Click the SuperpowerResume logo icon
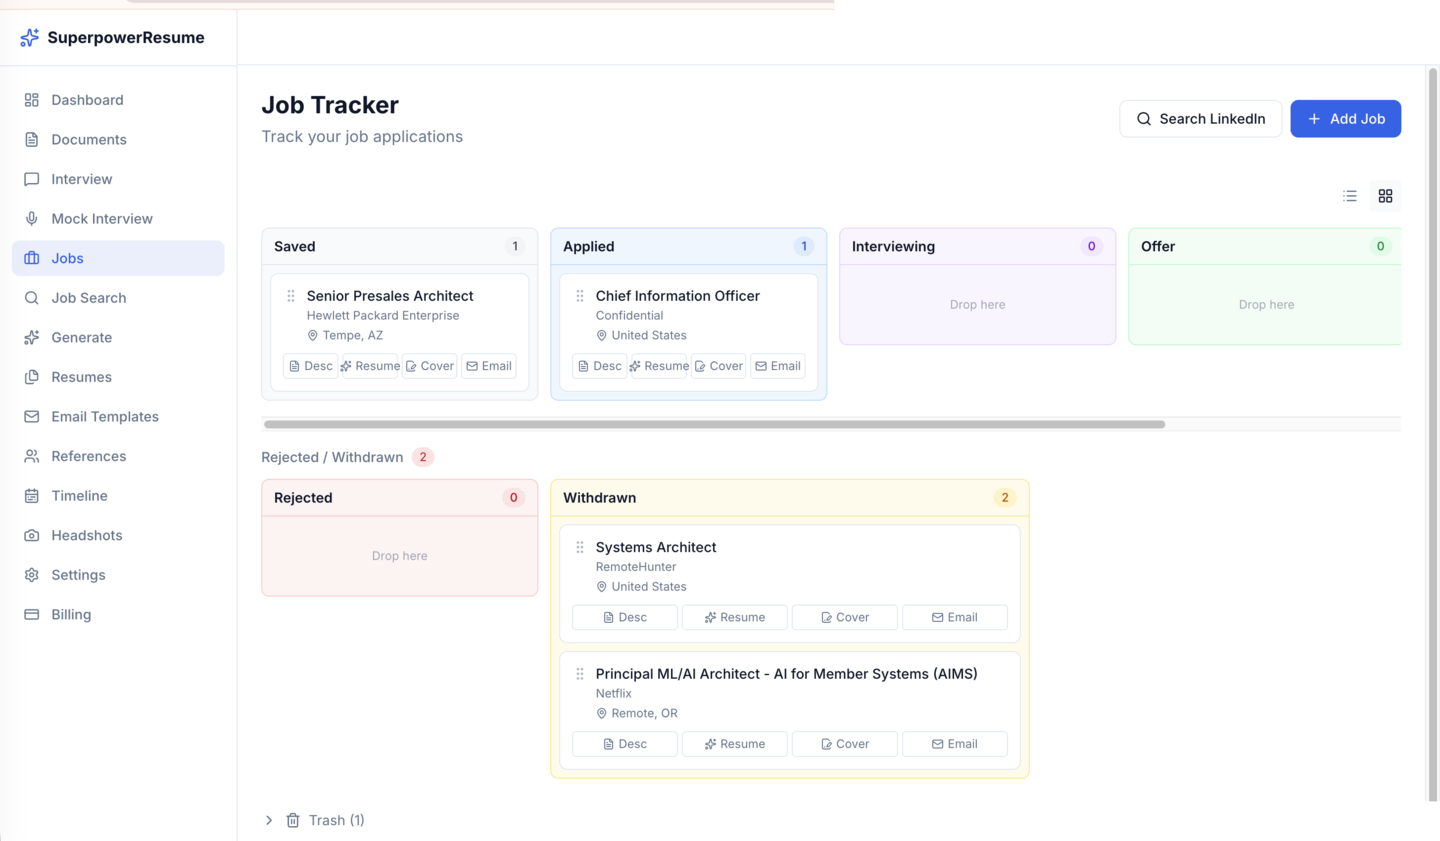Image resolution: width=1440 pixels, height=841 pixels. point(28,37)
